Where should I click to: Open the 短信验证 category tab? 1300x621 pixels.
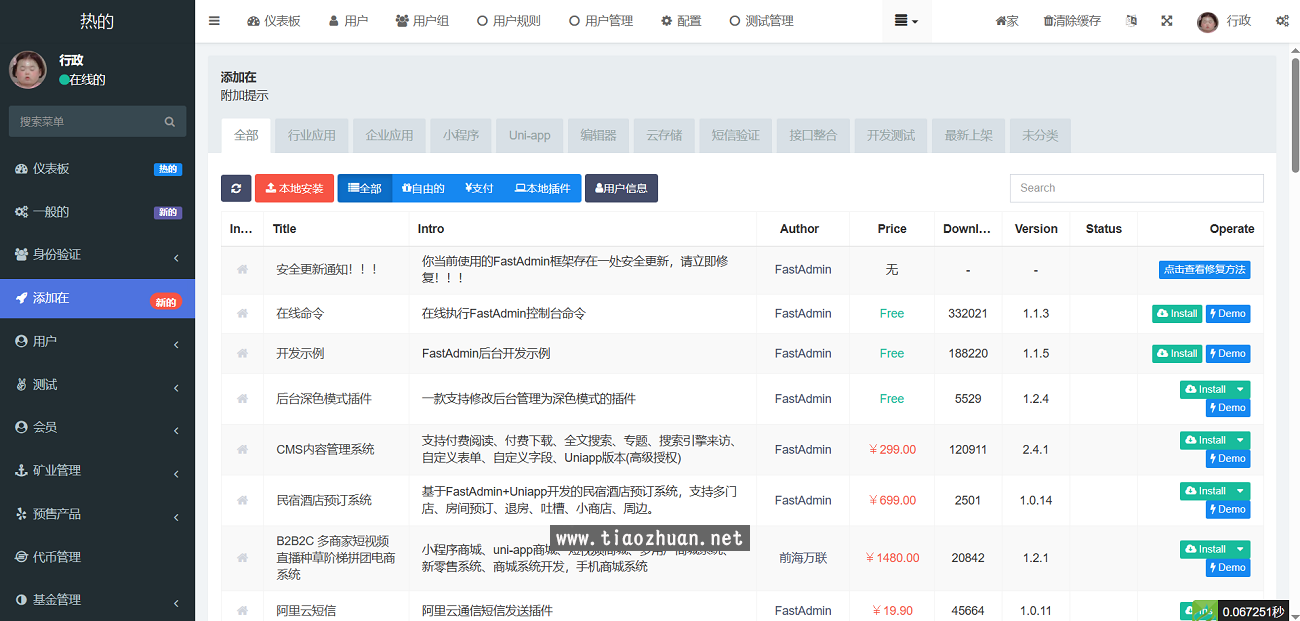pyautogui.click(x=735, y=135)
